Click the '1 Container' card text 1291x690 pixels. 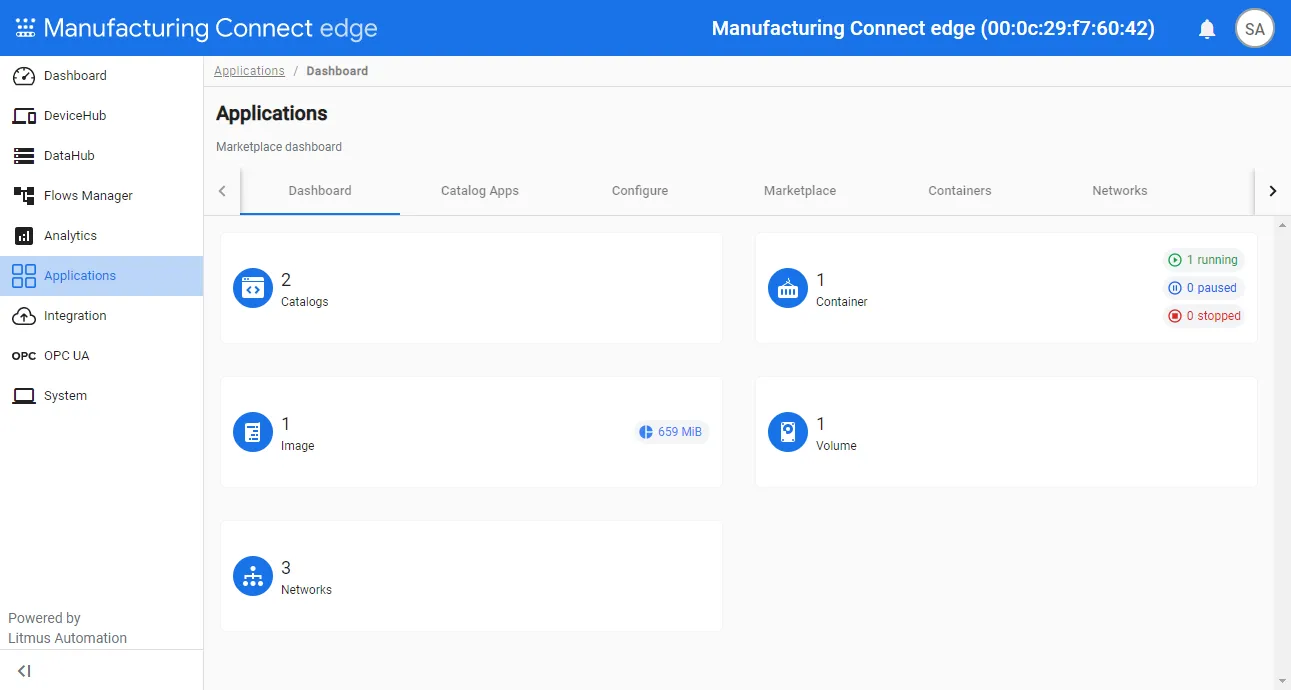coord(842,289)
